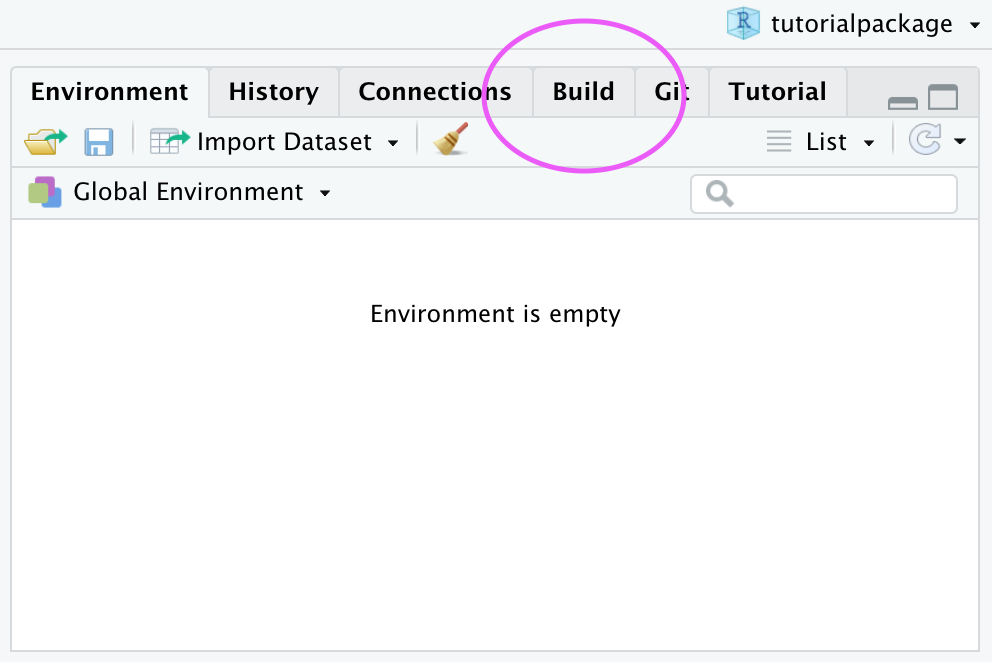The image size is (992, 662).
Task: Click the tutorialpackage R project cube icon
Action: point(743,24)
